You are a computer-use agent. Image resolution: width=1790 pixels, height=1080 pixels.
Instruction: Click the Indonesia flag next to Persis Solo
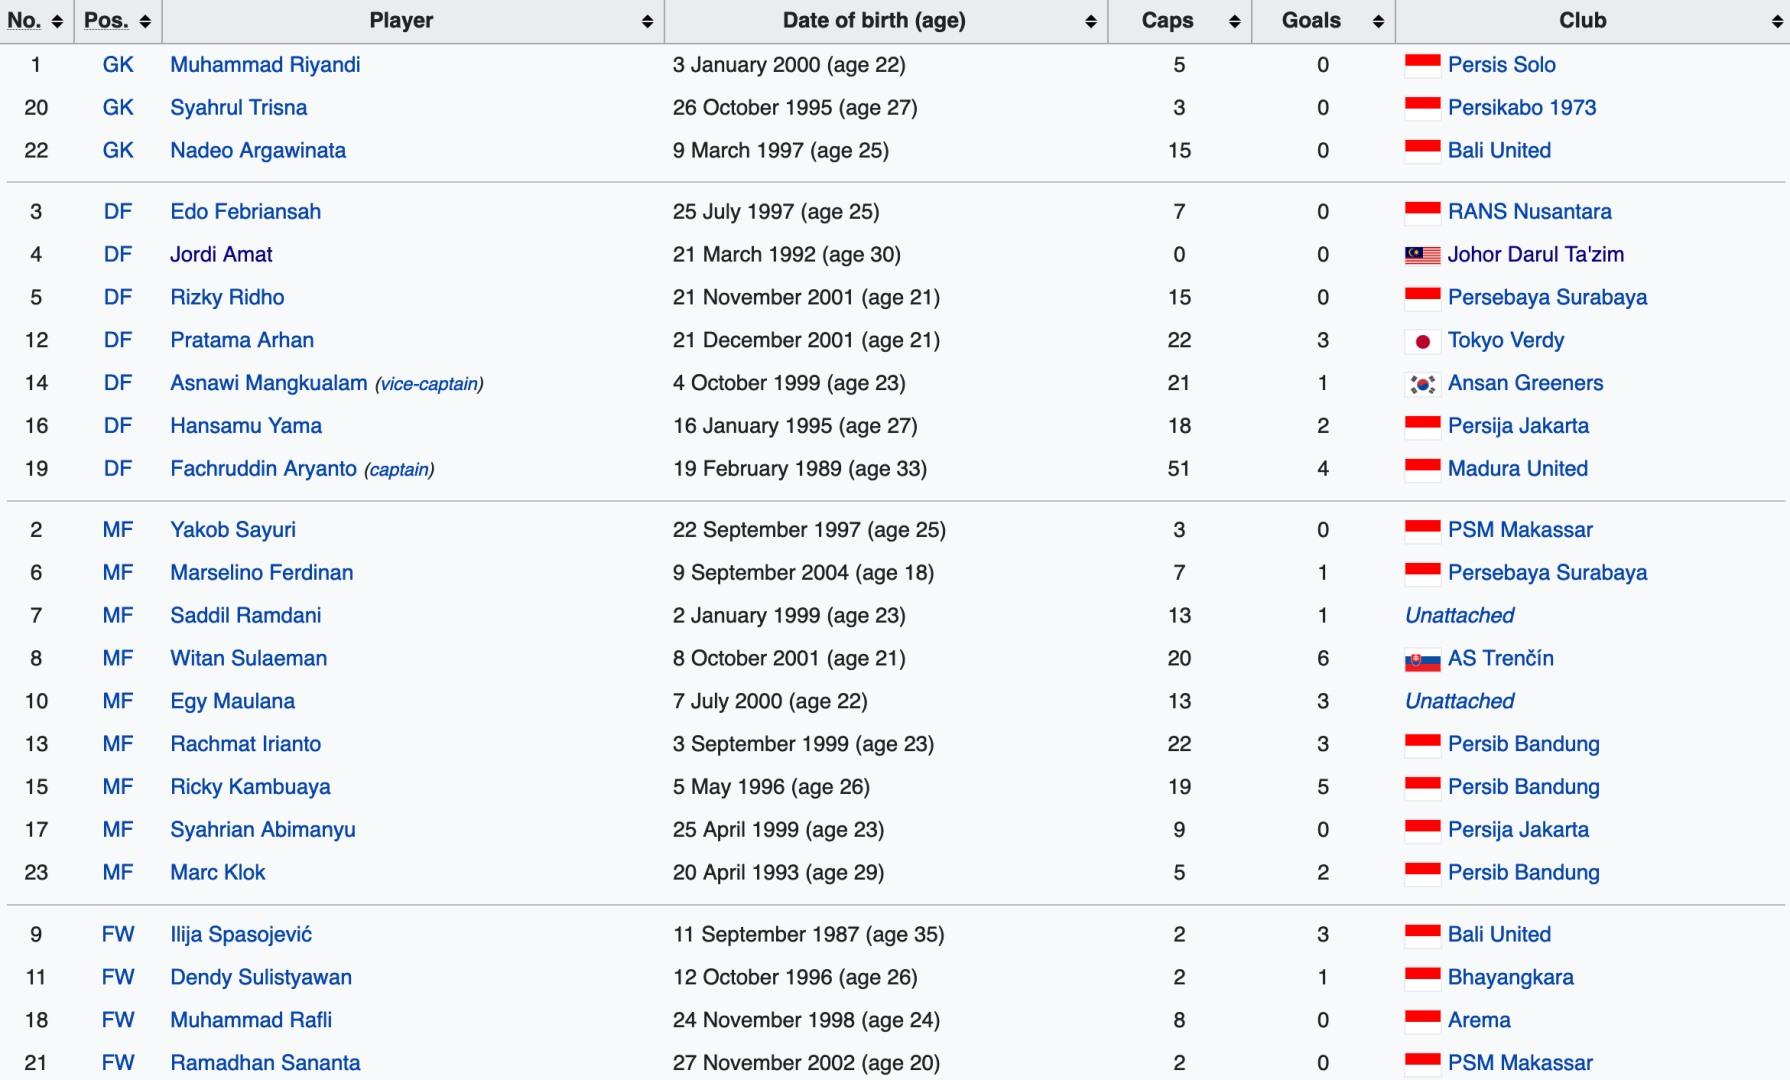click(1422, 66)
